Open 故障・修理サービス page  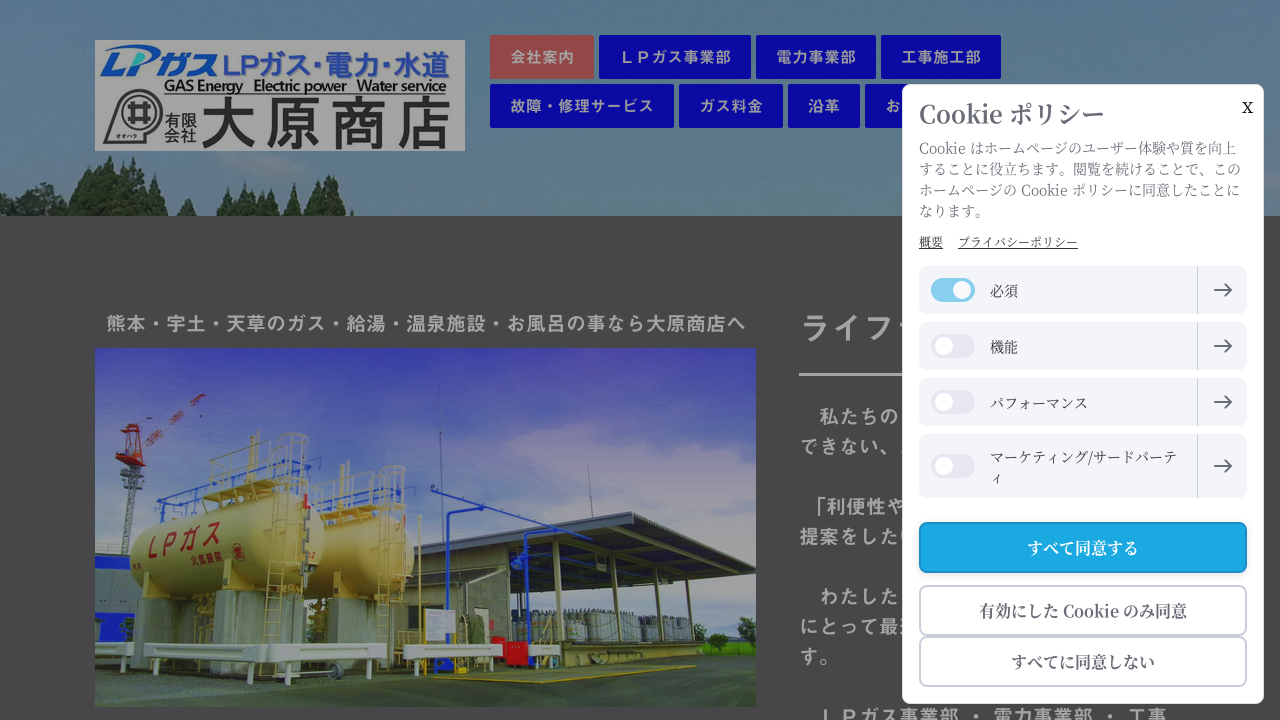582,106
